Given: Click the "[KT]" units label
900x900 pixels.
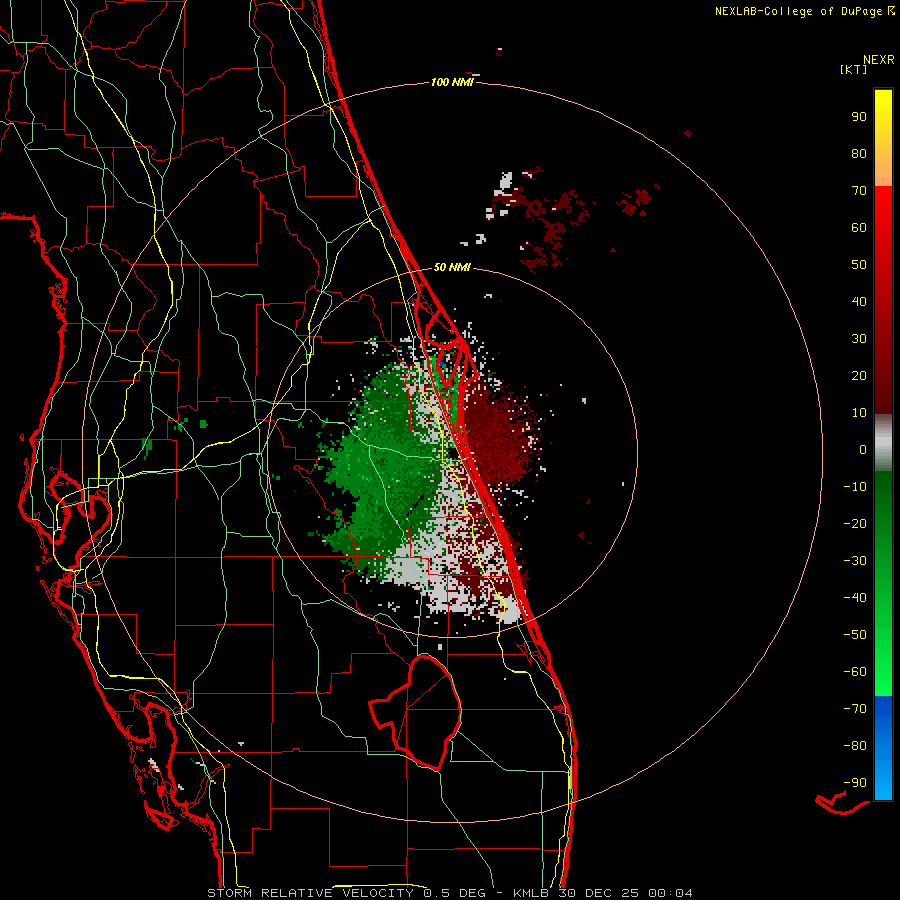Looking at the screenshot, I should [854, 69].
